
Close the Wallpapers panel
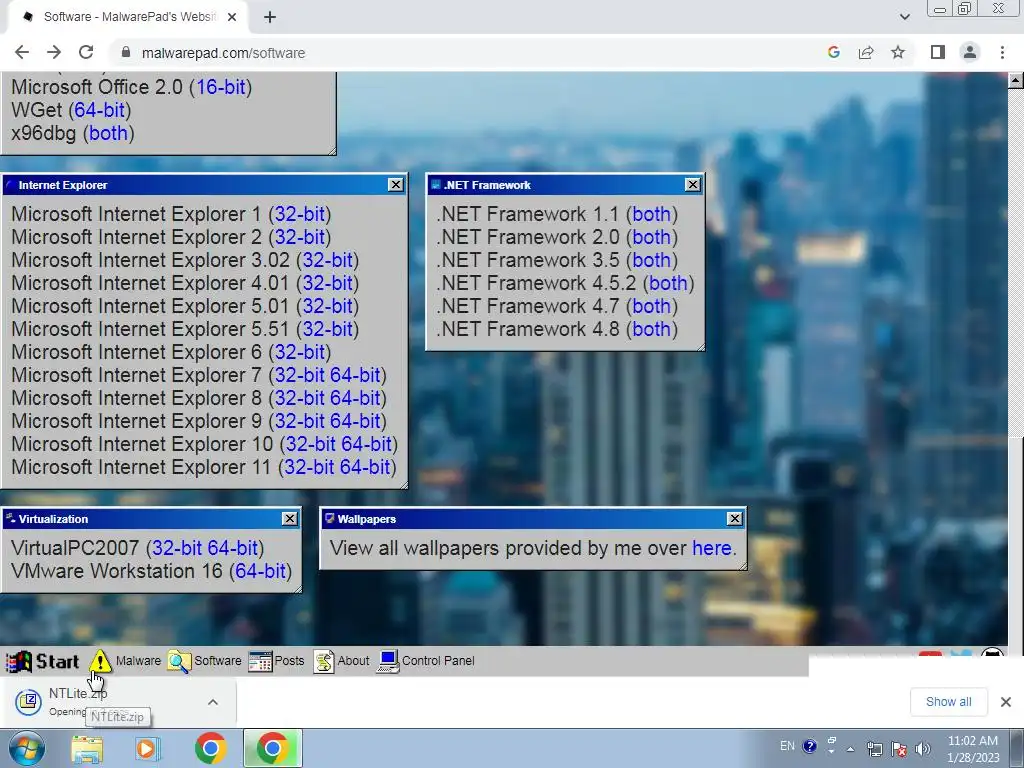(x=735, y=519)
